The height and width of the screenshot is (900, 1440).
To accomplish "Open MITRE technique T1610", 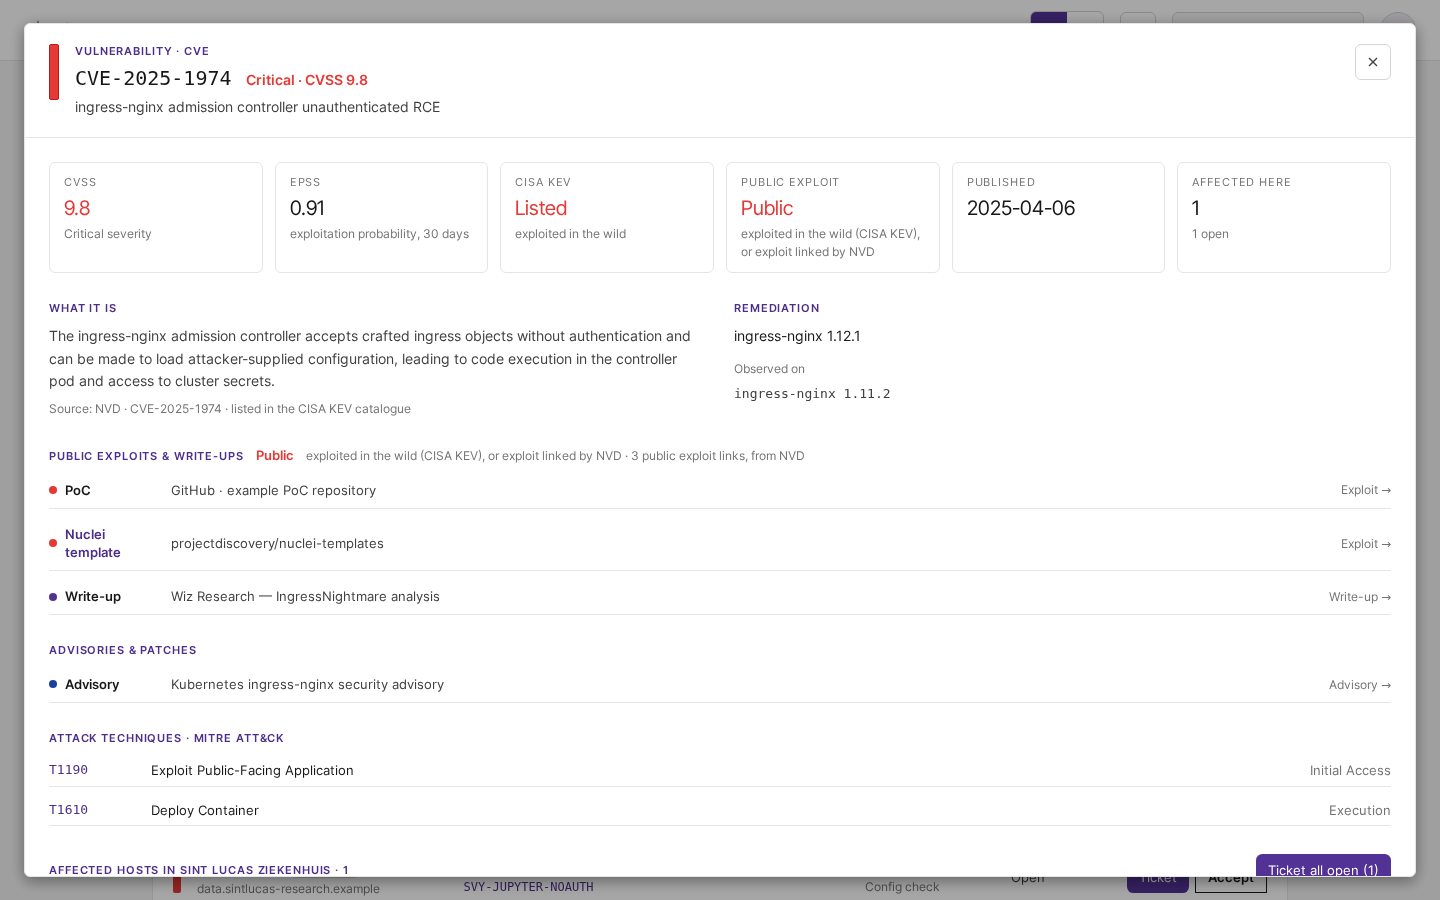I will click(68, 810).
